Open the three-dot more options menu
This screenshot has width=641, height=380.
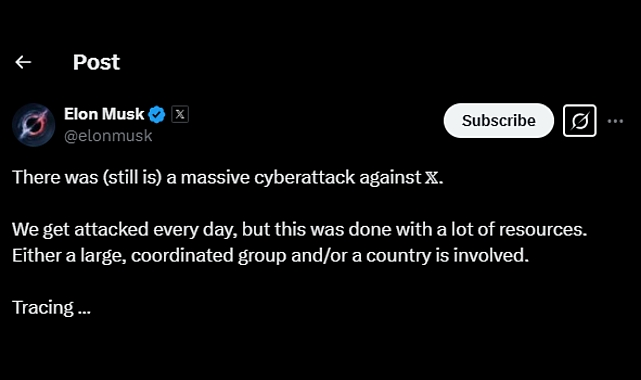[x=615, y=121]
